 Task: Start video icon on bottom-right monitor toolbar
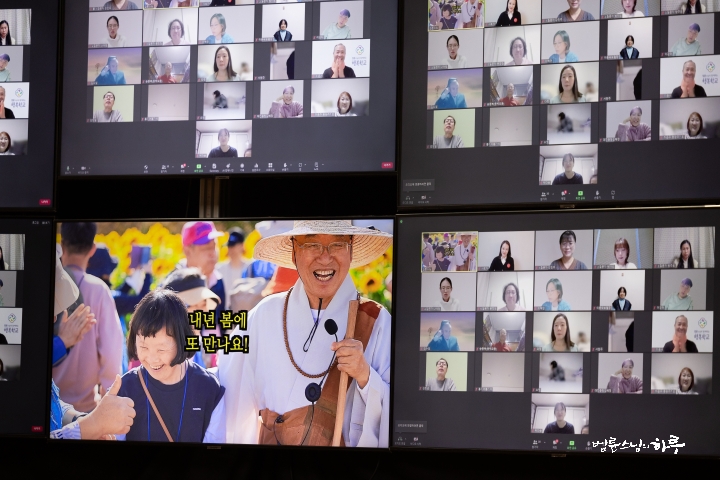click(x=416, y=439)
